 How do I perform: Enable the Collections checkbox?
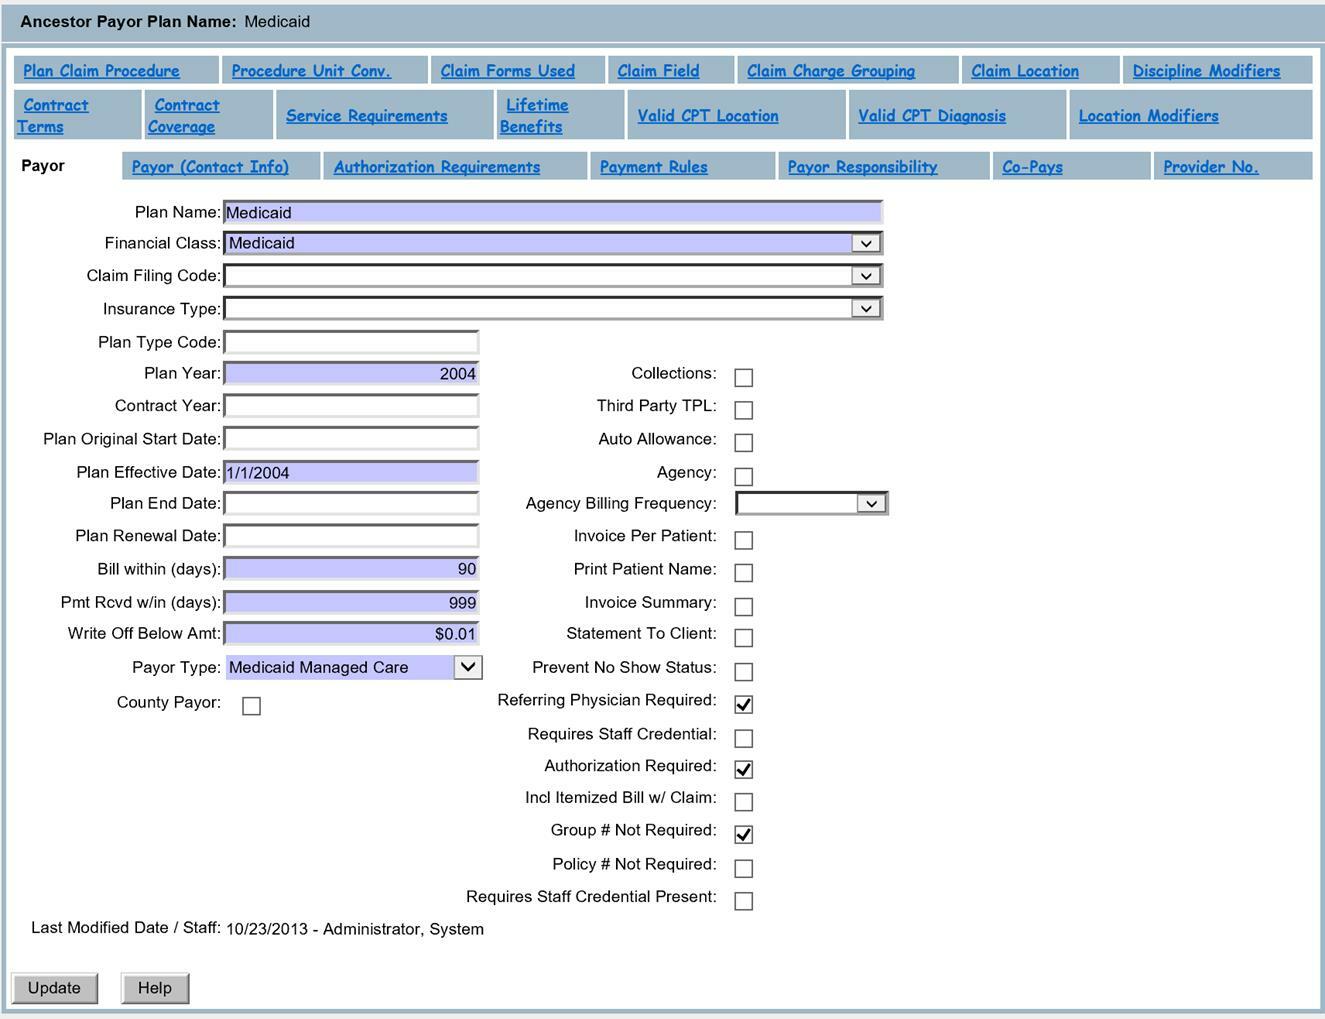tap(743, 377)
